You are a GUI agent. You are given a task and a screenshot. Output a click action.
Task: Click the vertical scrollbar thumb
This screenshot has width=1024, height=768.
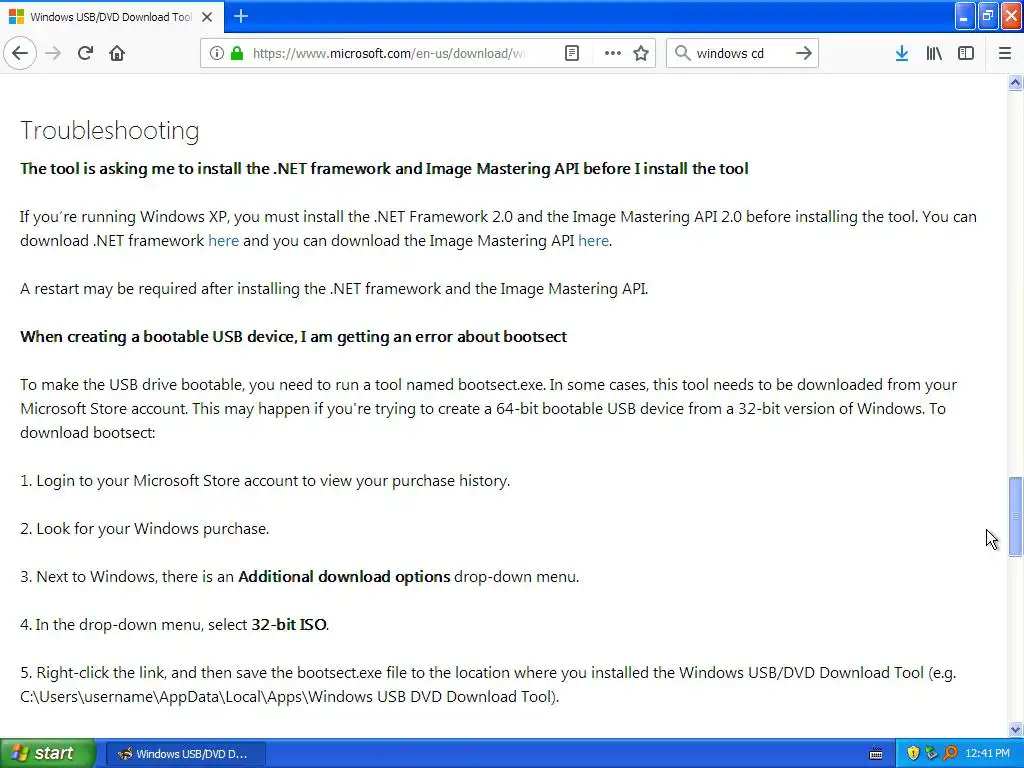tap(1015, 517)
